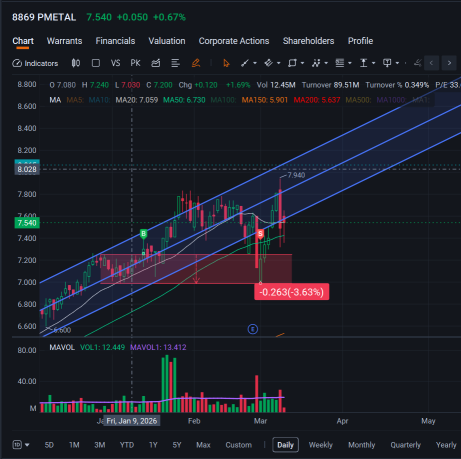Click the red -0.263(-3.63%) measurement label

[x=292, y=292]
